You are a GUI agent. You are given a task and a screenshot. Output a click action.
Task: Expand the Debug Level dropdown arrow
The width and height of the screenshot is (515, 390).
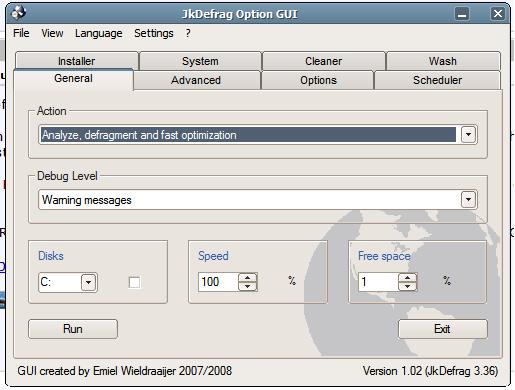point(468,199)
